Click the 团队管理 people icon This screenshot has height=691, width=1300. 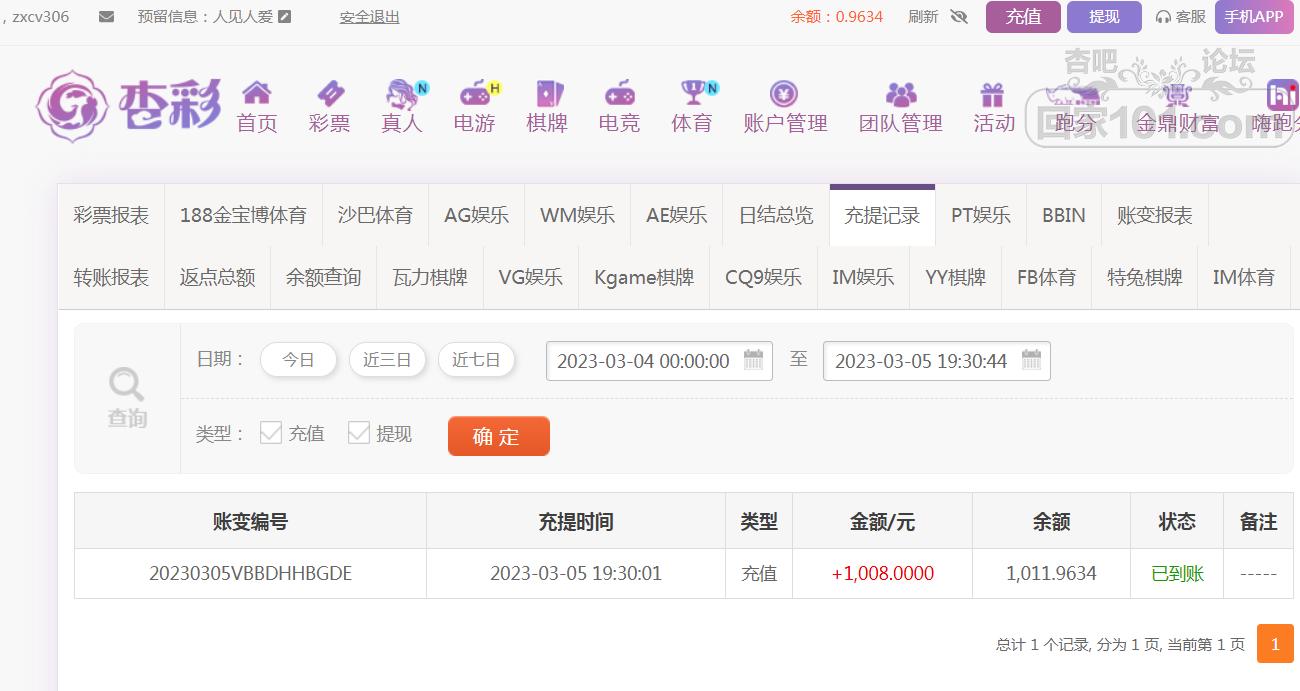900,94
